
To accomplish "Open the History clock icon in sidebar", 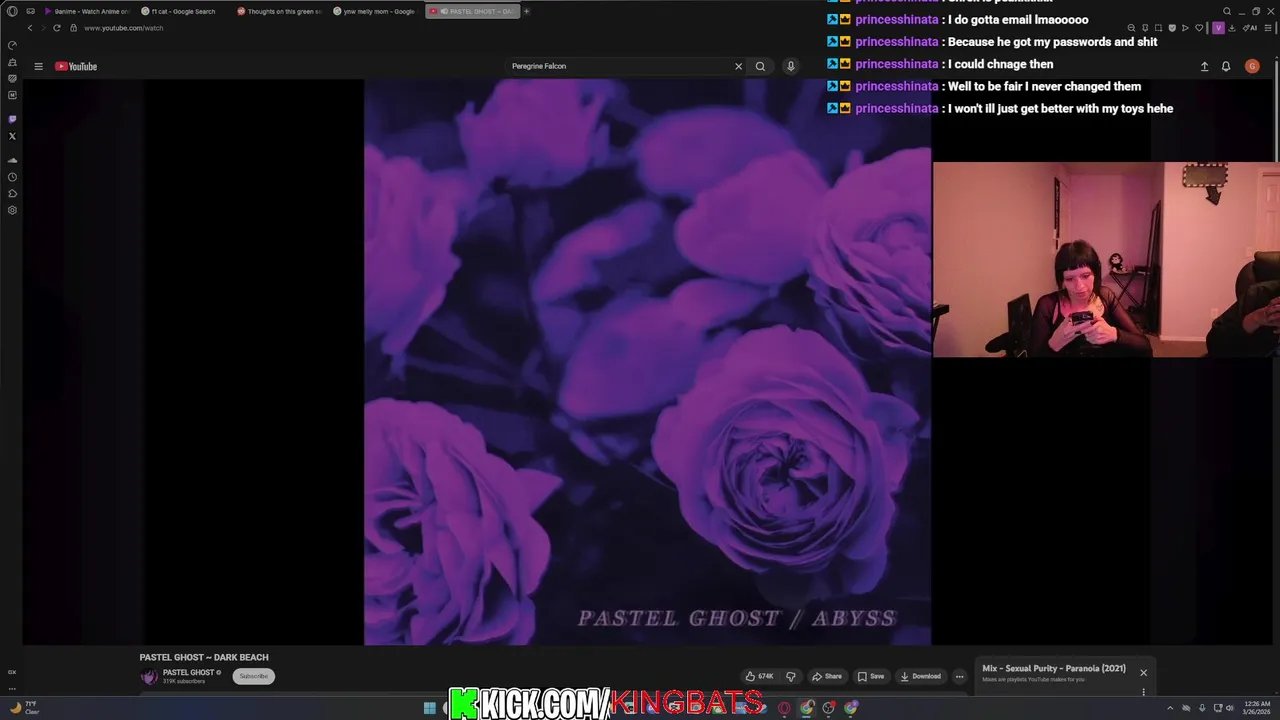I will 12,177.
